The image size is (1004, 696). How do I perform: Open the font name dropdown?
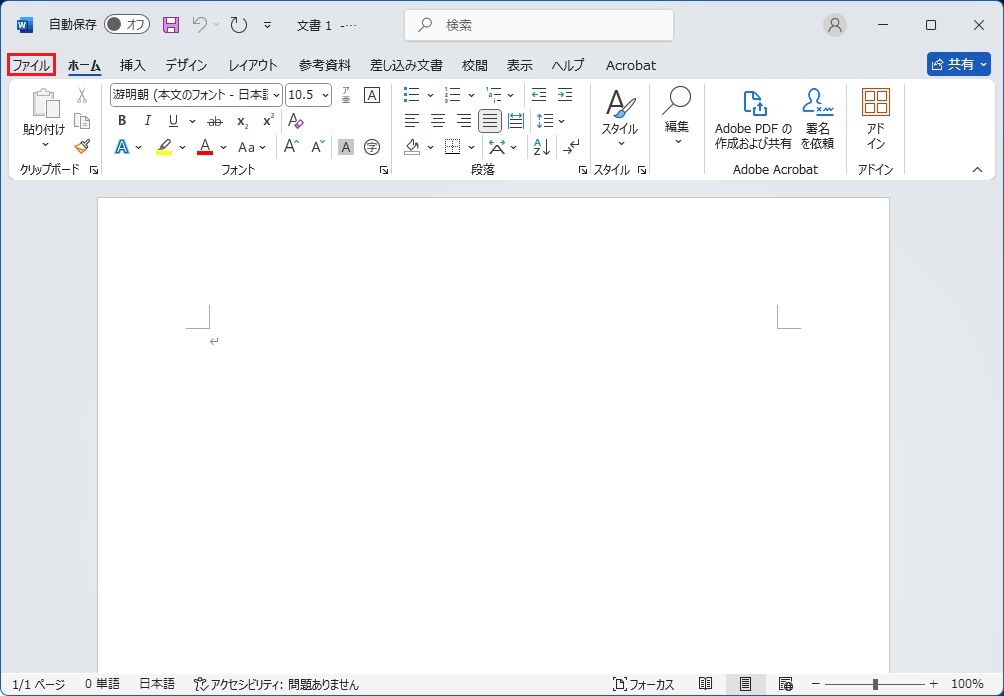[x=276, y=95]
